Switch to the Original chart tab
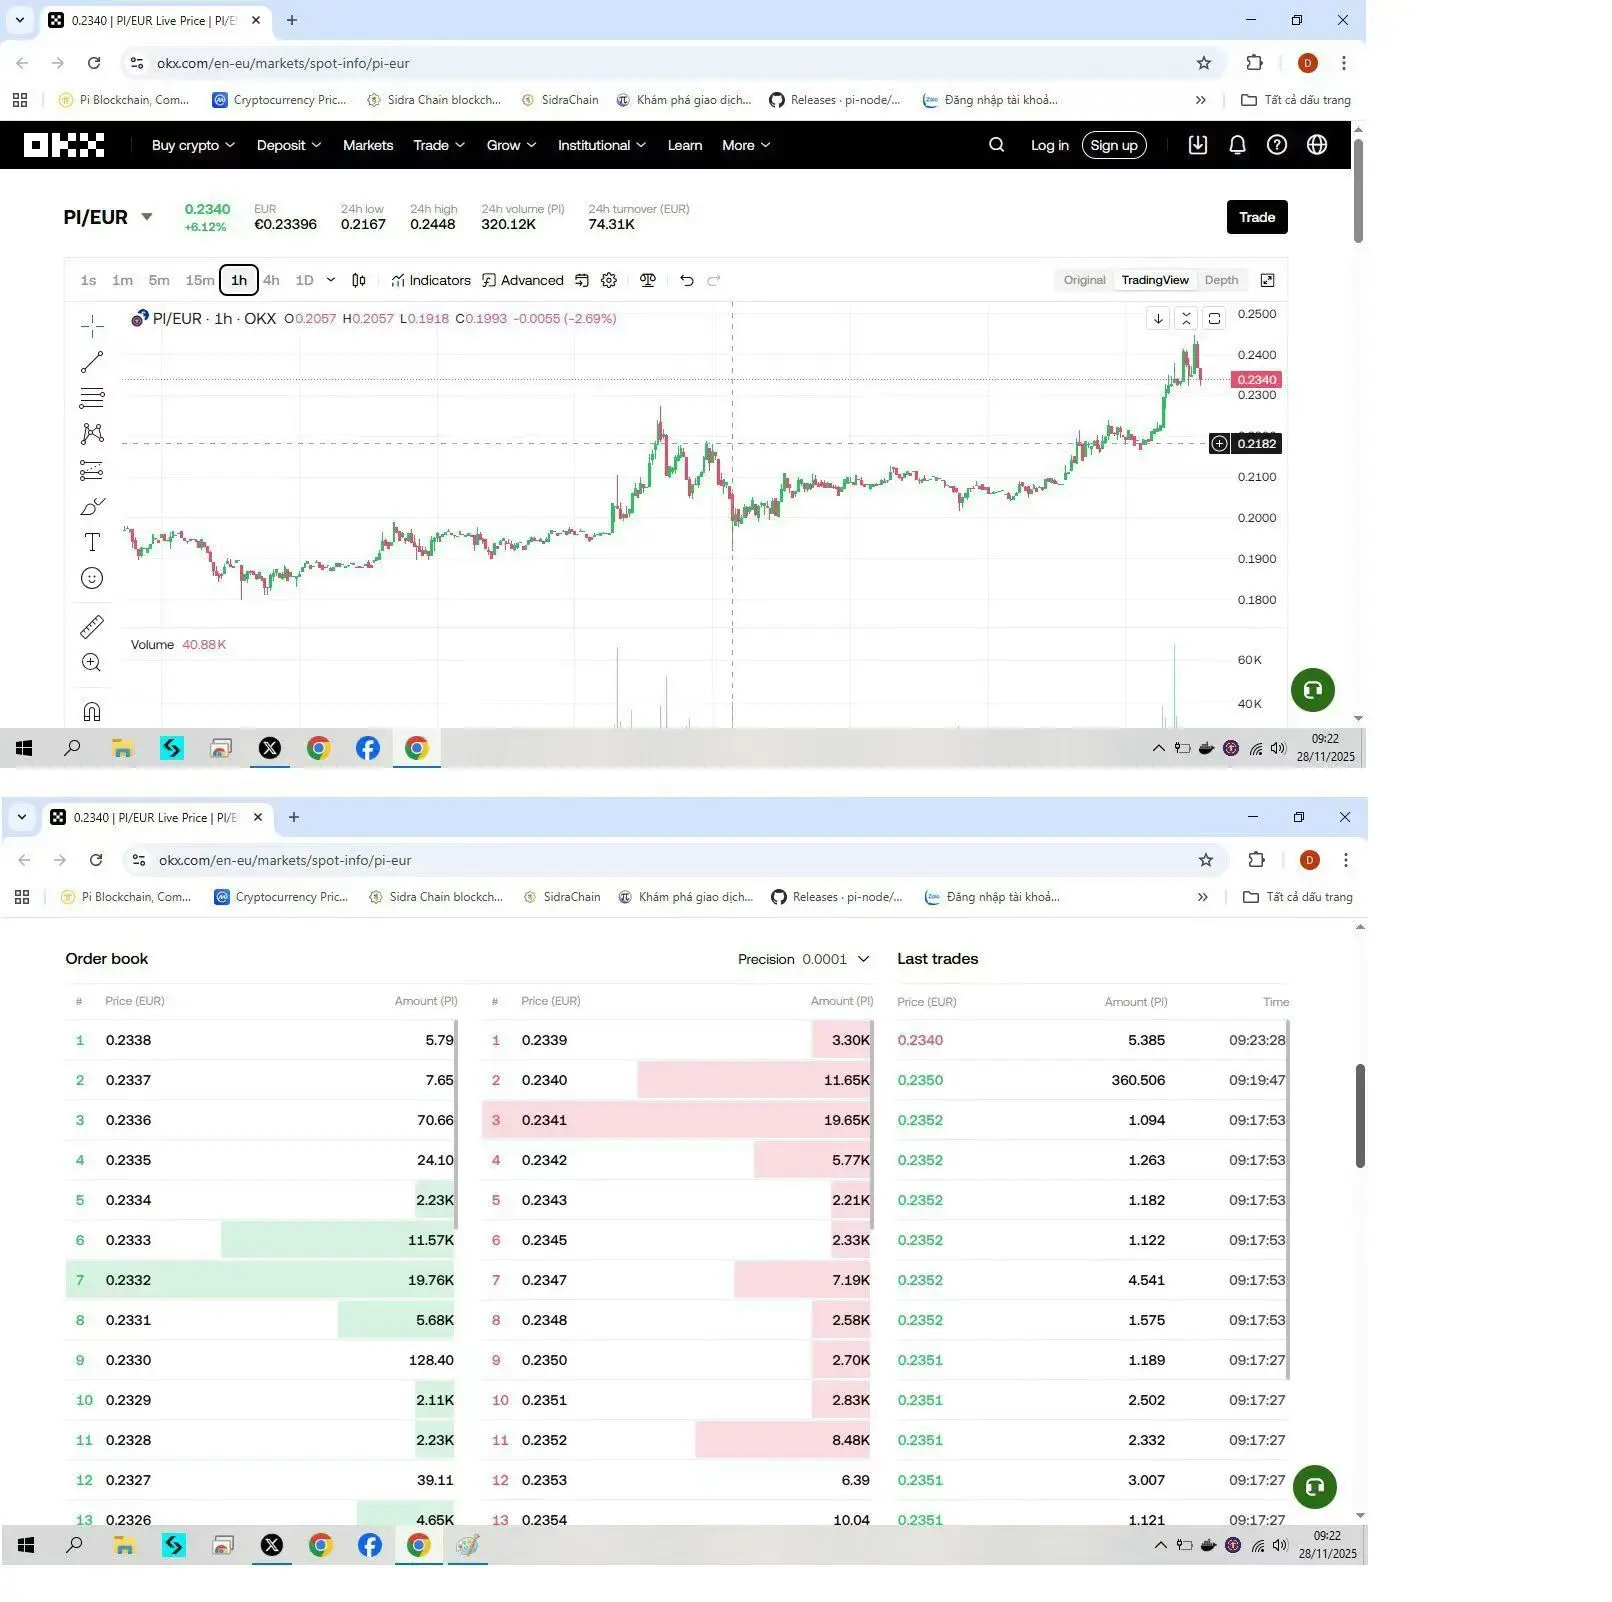The height and width of the screenshot is (1602, 1612). click(1084, 281)
